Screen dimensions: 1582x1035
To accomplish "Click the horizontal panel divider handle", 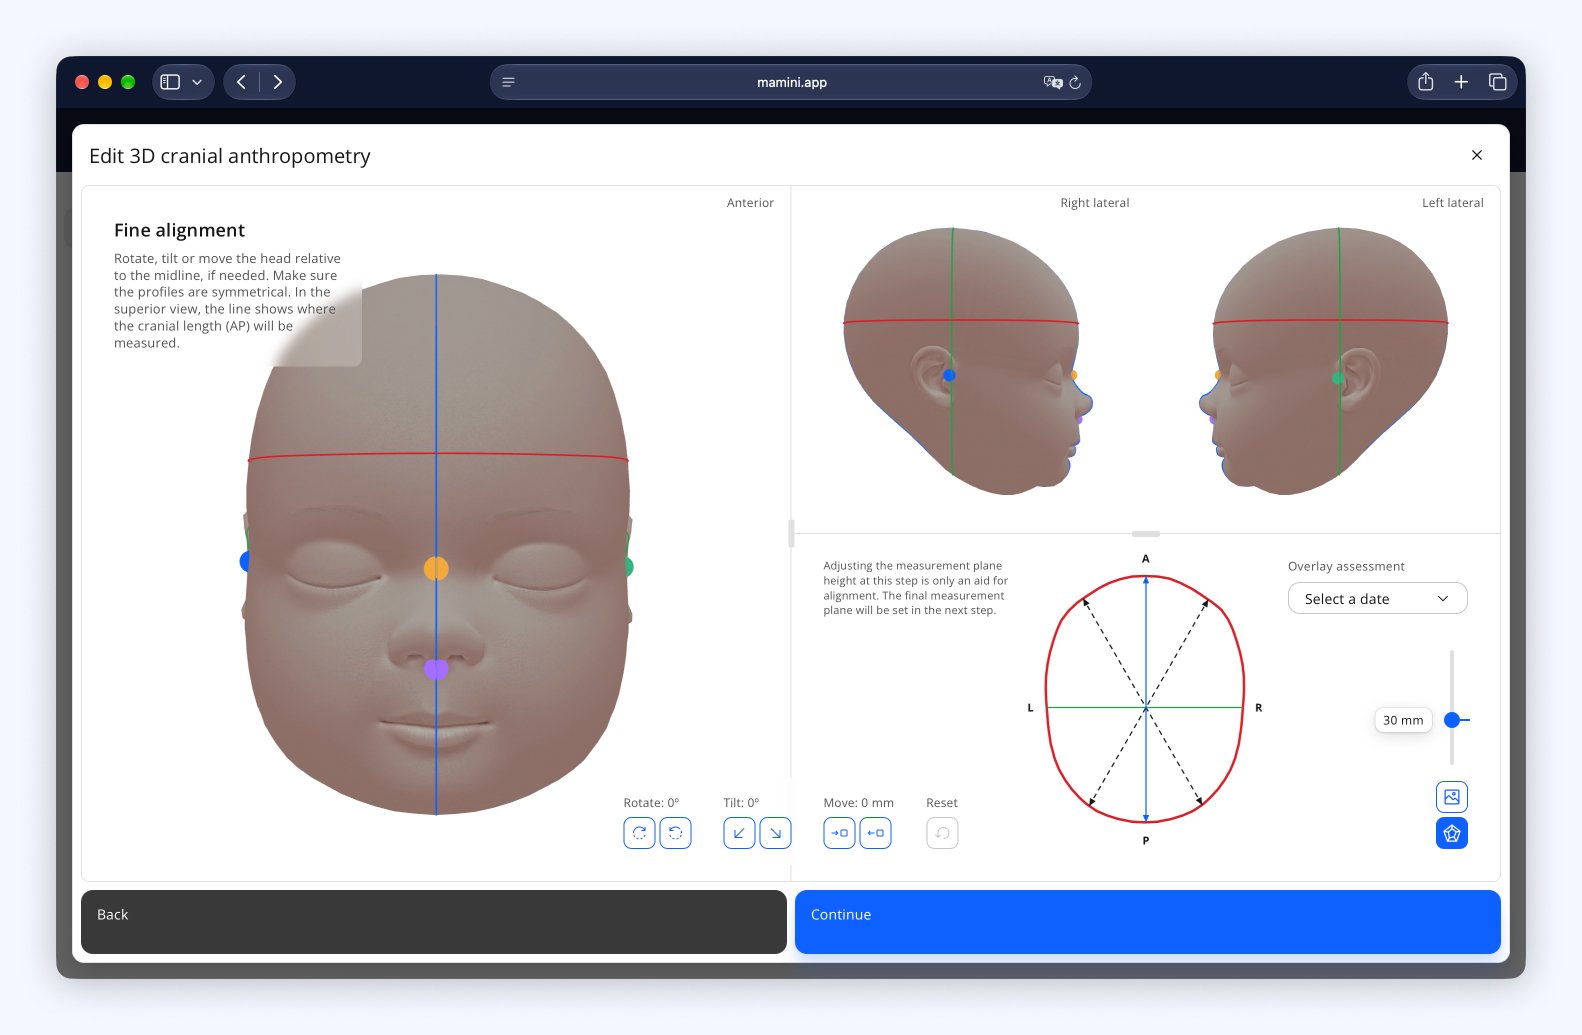I will pyautogui.click(x=1146, y=534).
